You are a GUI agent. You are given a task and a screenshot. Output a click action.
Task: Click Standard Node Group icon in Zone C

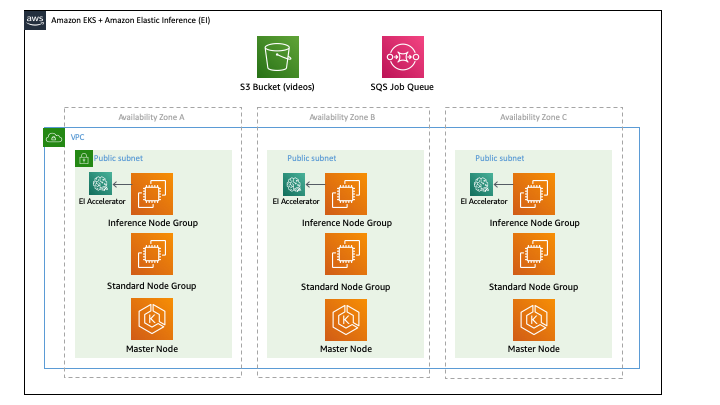click(534, 254)
